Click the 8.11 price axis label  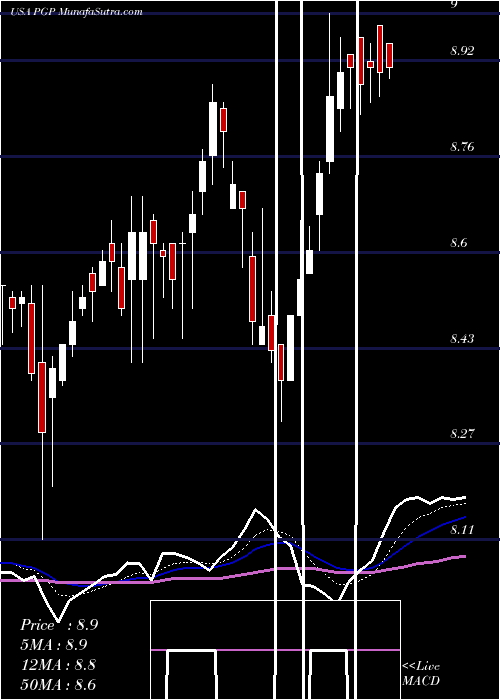(462, 530)
